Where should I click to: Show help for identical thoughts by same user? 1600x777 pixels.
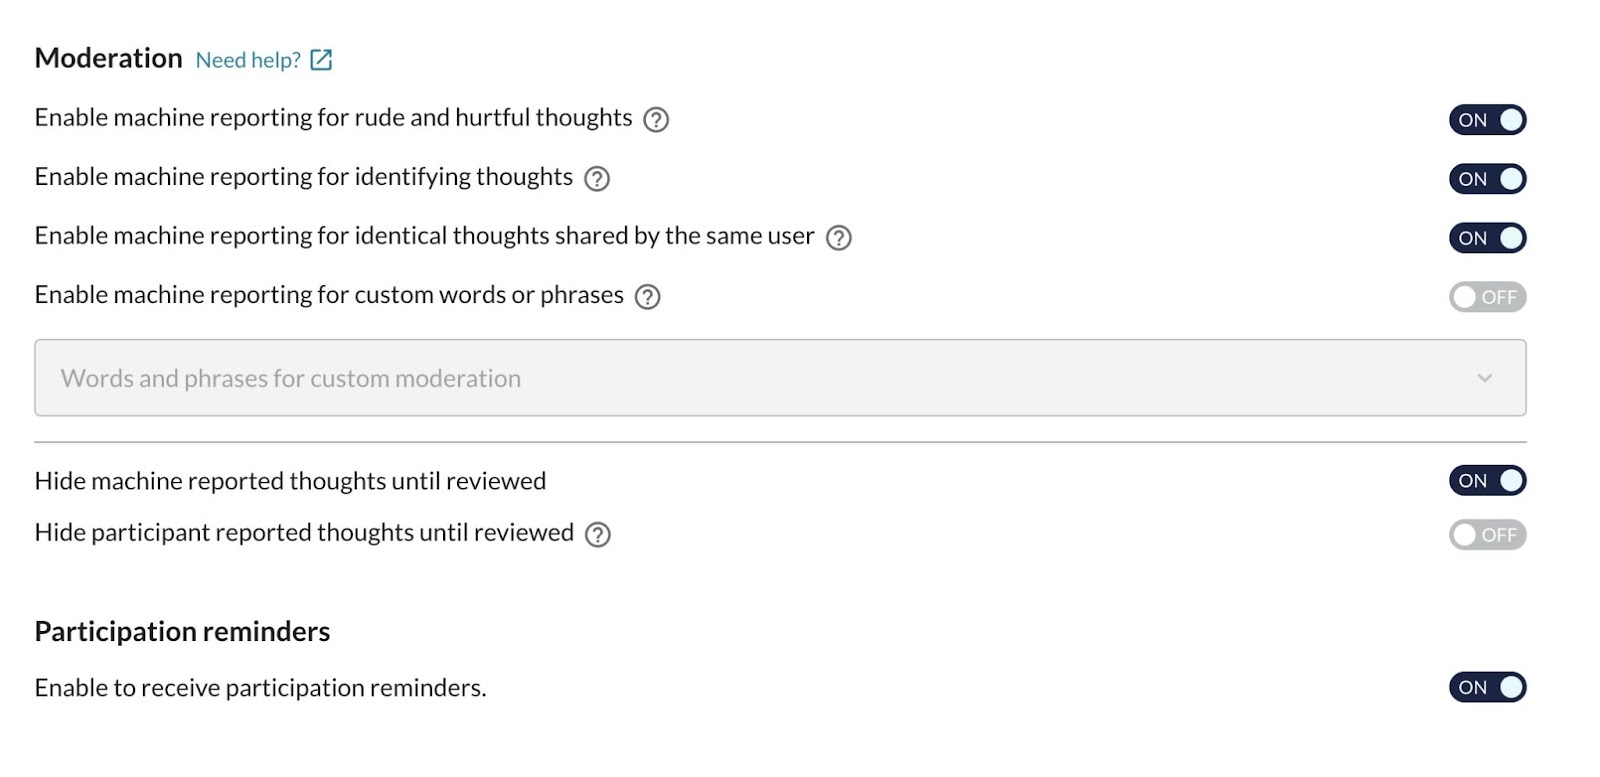(x=838, y=238)
